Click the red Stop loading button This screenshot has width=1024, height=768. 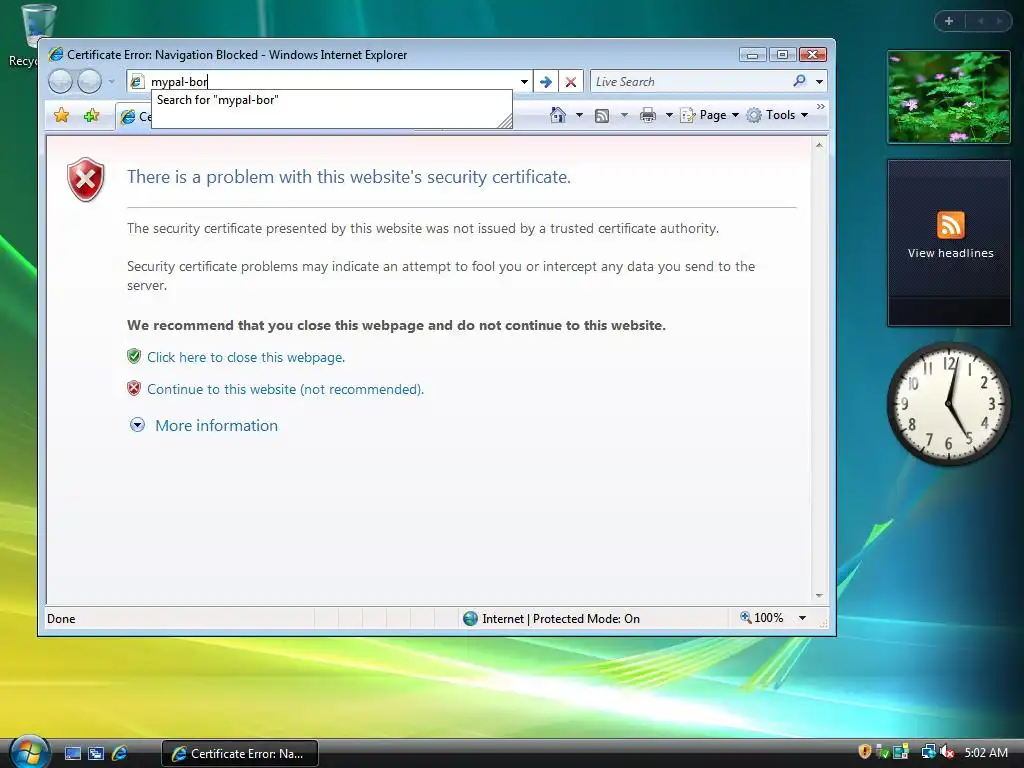point(571,82)
